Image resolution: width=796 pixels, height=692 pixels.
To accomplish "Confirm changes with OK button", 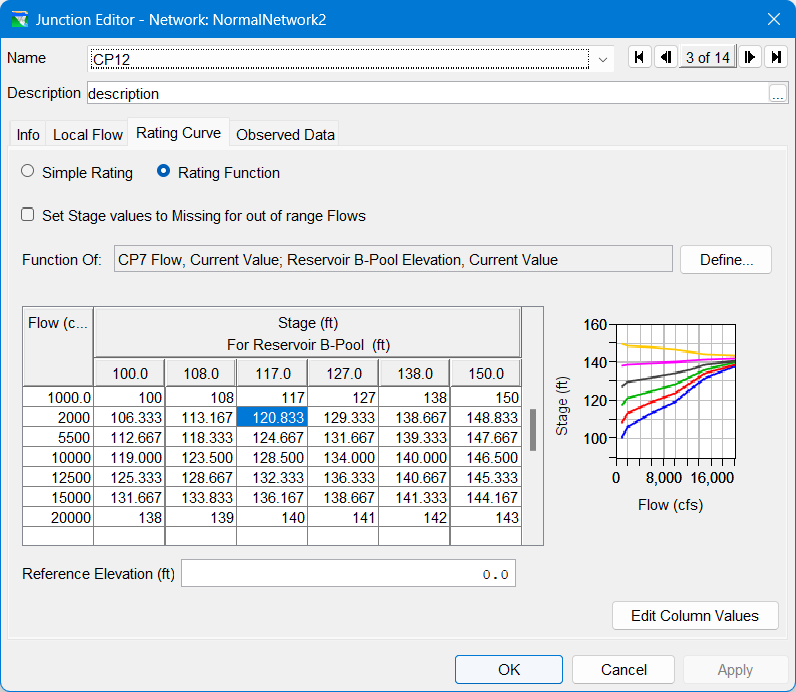I will pyautogui.click(x=508, y=669).
